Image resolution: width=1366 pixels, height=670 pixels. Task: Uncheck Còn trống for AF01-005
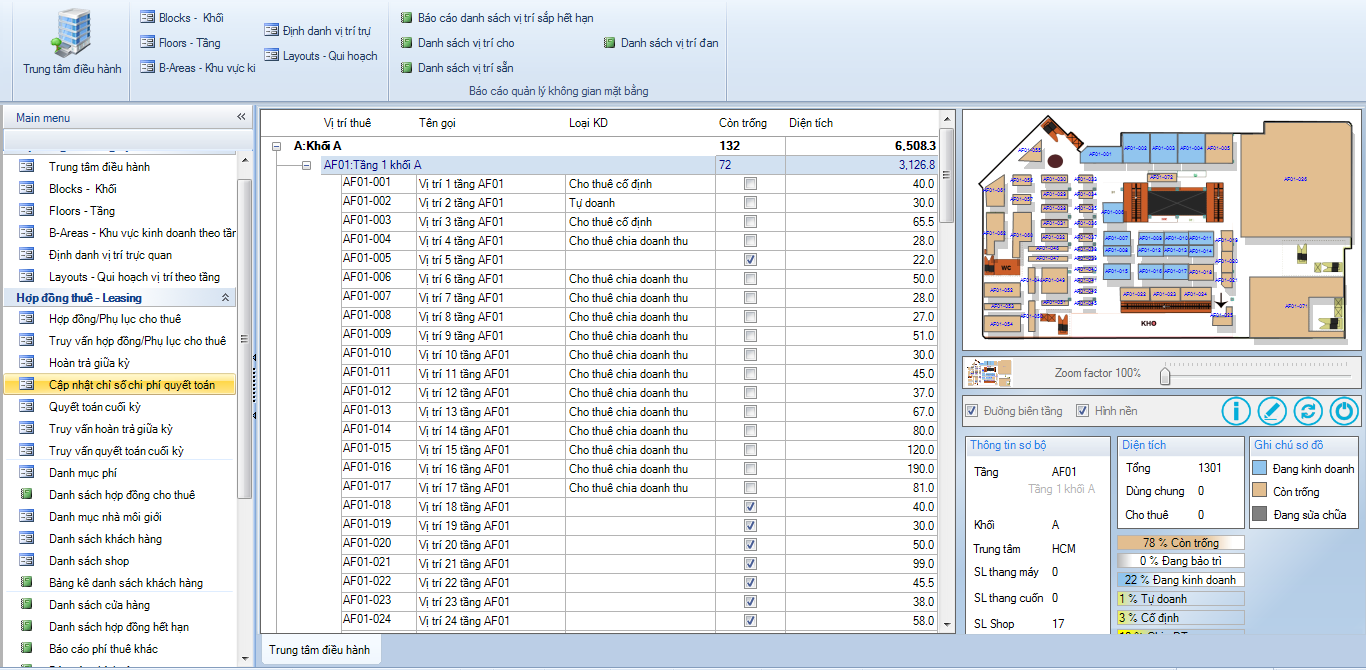point(750,260)
